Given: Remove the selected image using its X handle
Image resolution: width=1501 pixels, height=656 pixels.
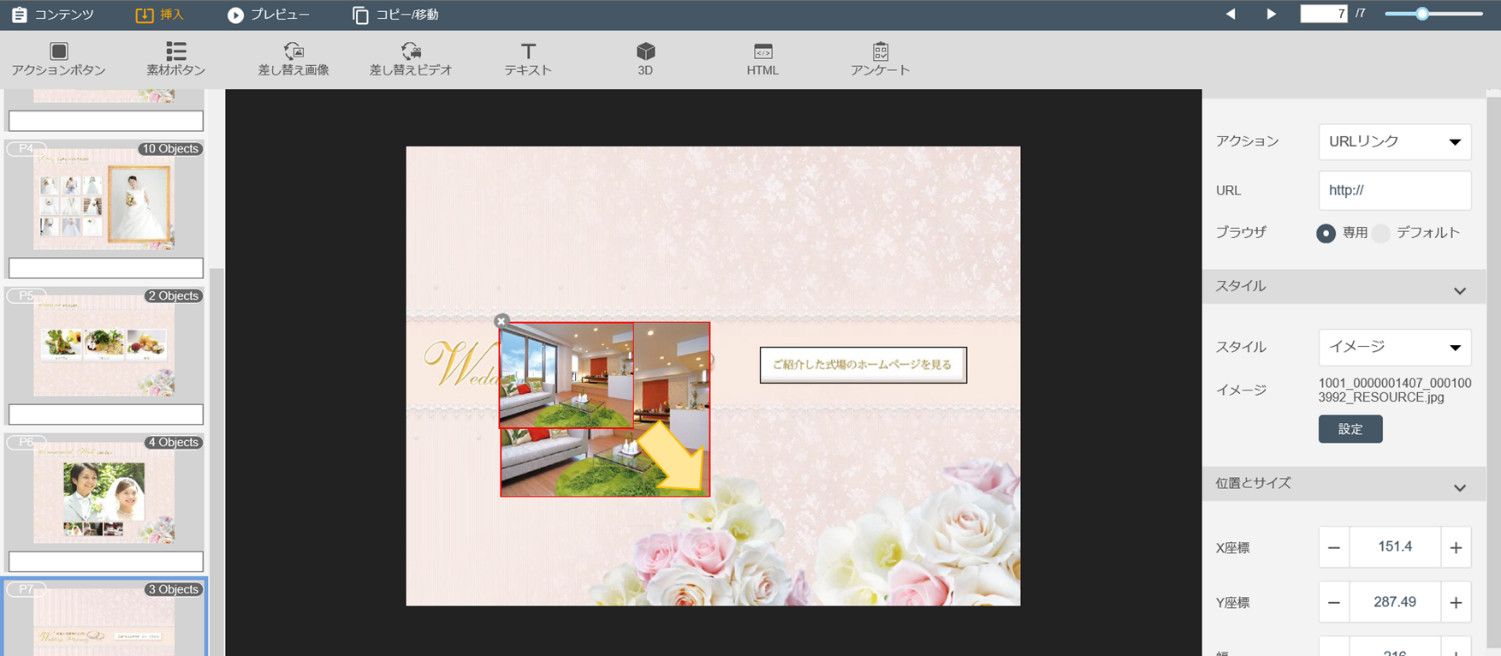Looking at the screenshot, I should click(x=502, y=321).
